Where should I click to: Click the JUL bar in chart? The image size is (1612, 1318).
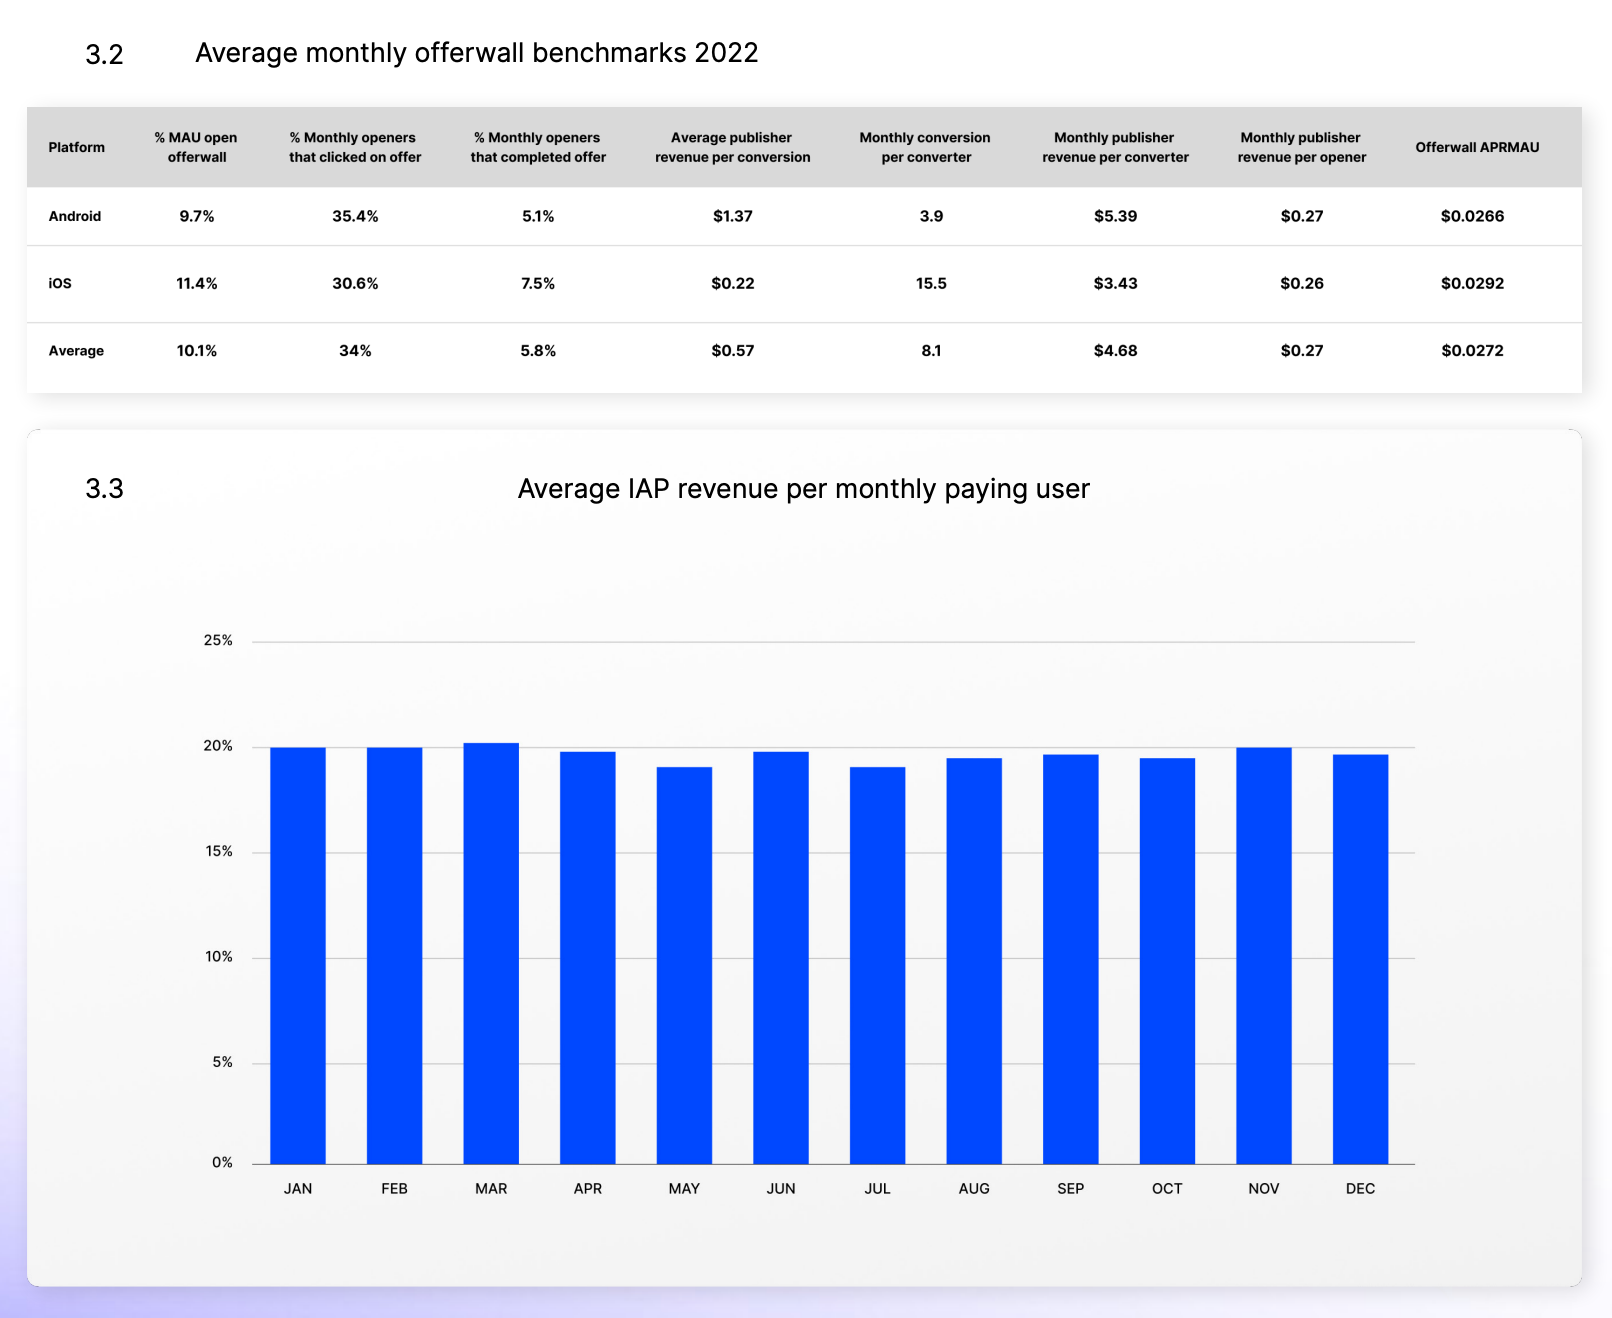878,965
